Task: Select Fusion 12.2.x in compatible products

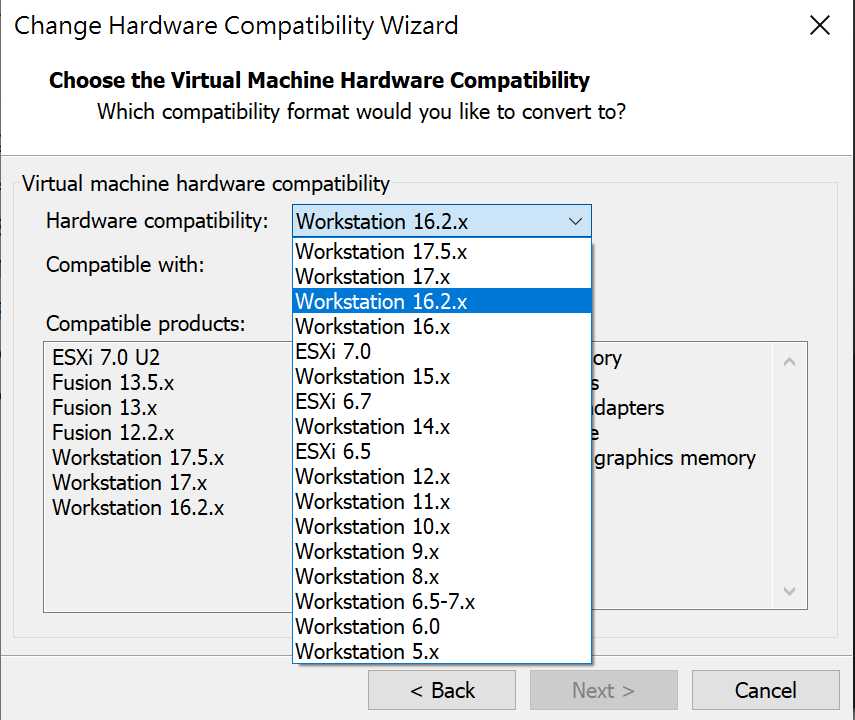Action: (x=113, y=433)
